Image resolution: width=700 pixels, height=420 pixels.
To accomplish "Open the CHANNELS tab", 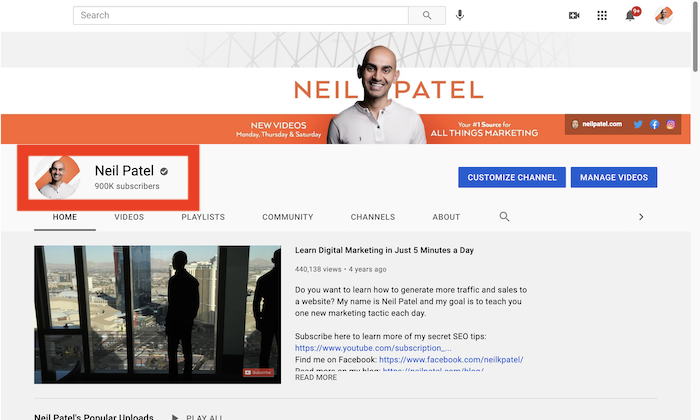I will pos(373,217).
